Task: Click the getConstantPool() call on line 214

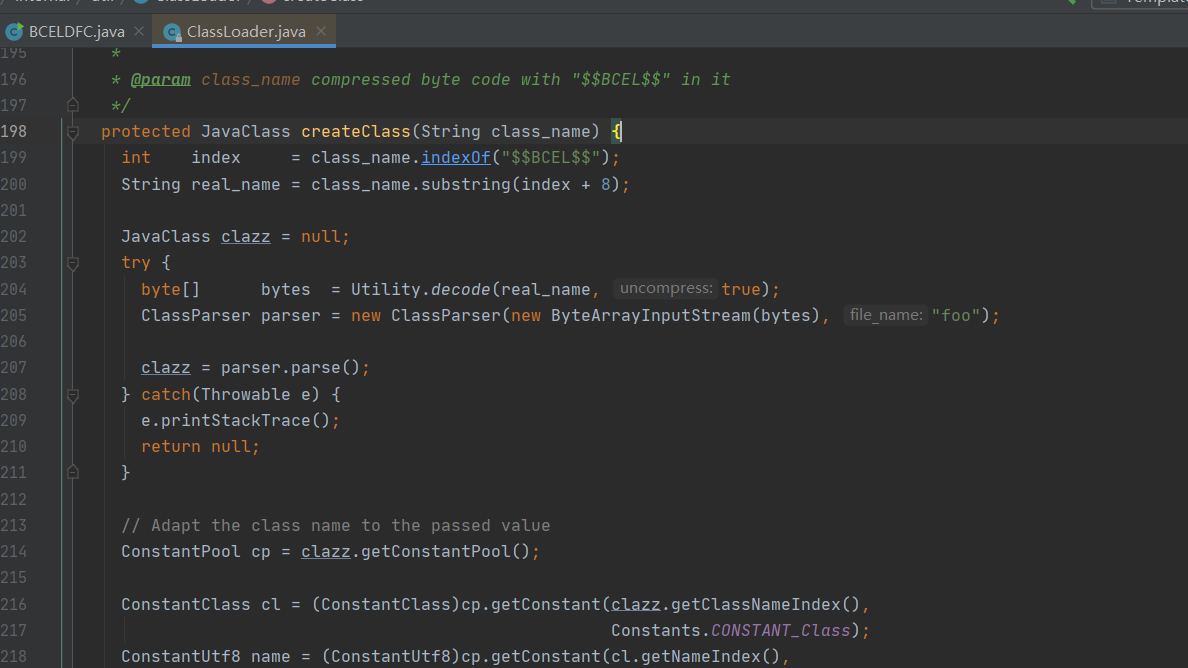Action: pyautogui.click(x=446, y=551)
